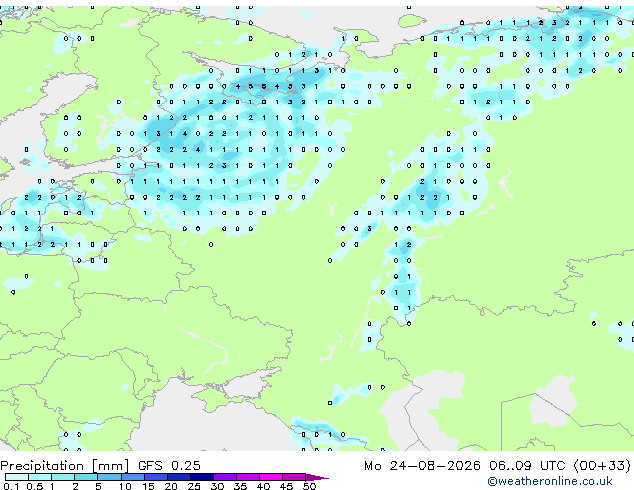Click the forecast offset "(00+33)" text
Screen dimensions: 634x490
[x=602, y=466]
